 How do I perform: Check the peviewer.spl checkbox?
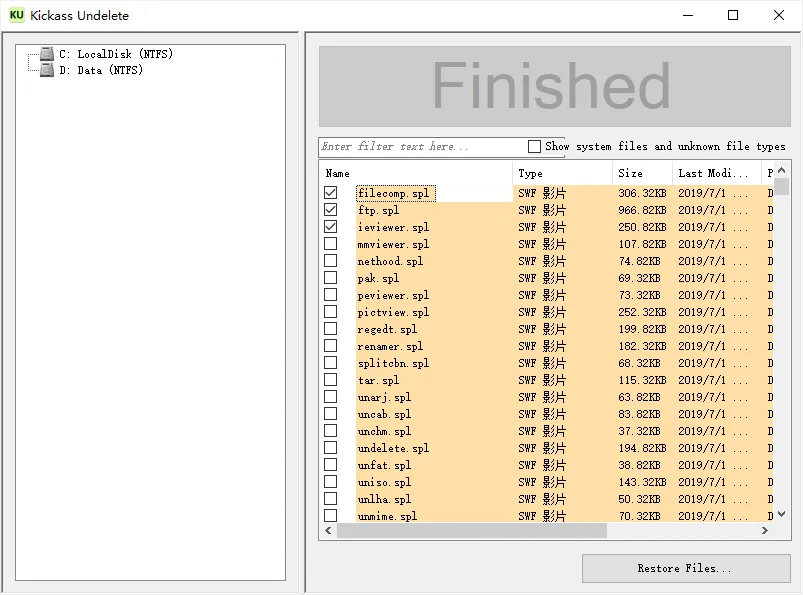331,294
